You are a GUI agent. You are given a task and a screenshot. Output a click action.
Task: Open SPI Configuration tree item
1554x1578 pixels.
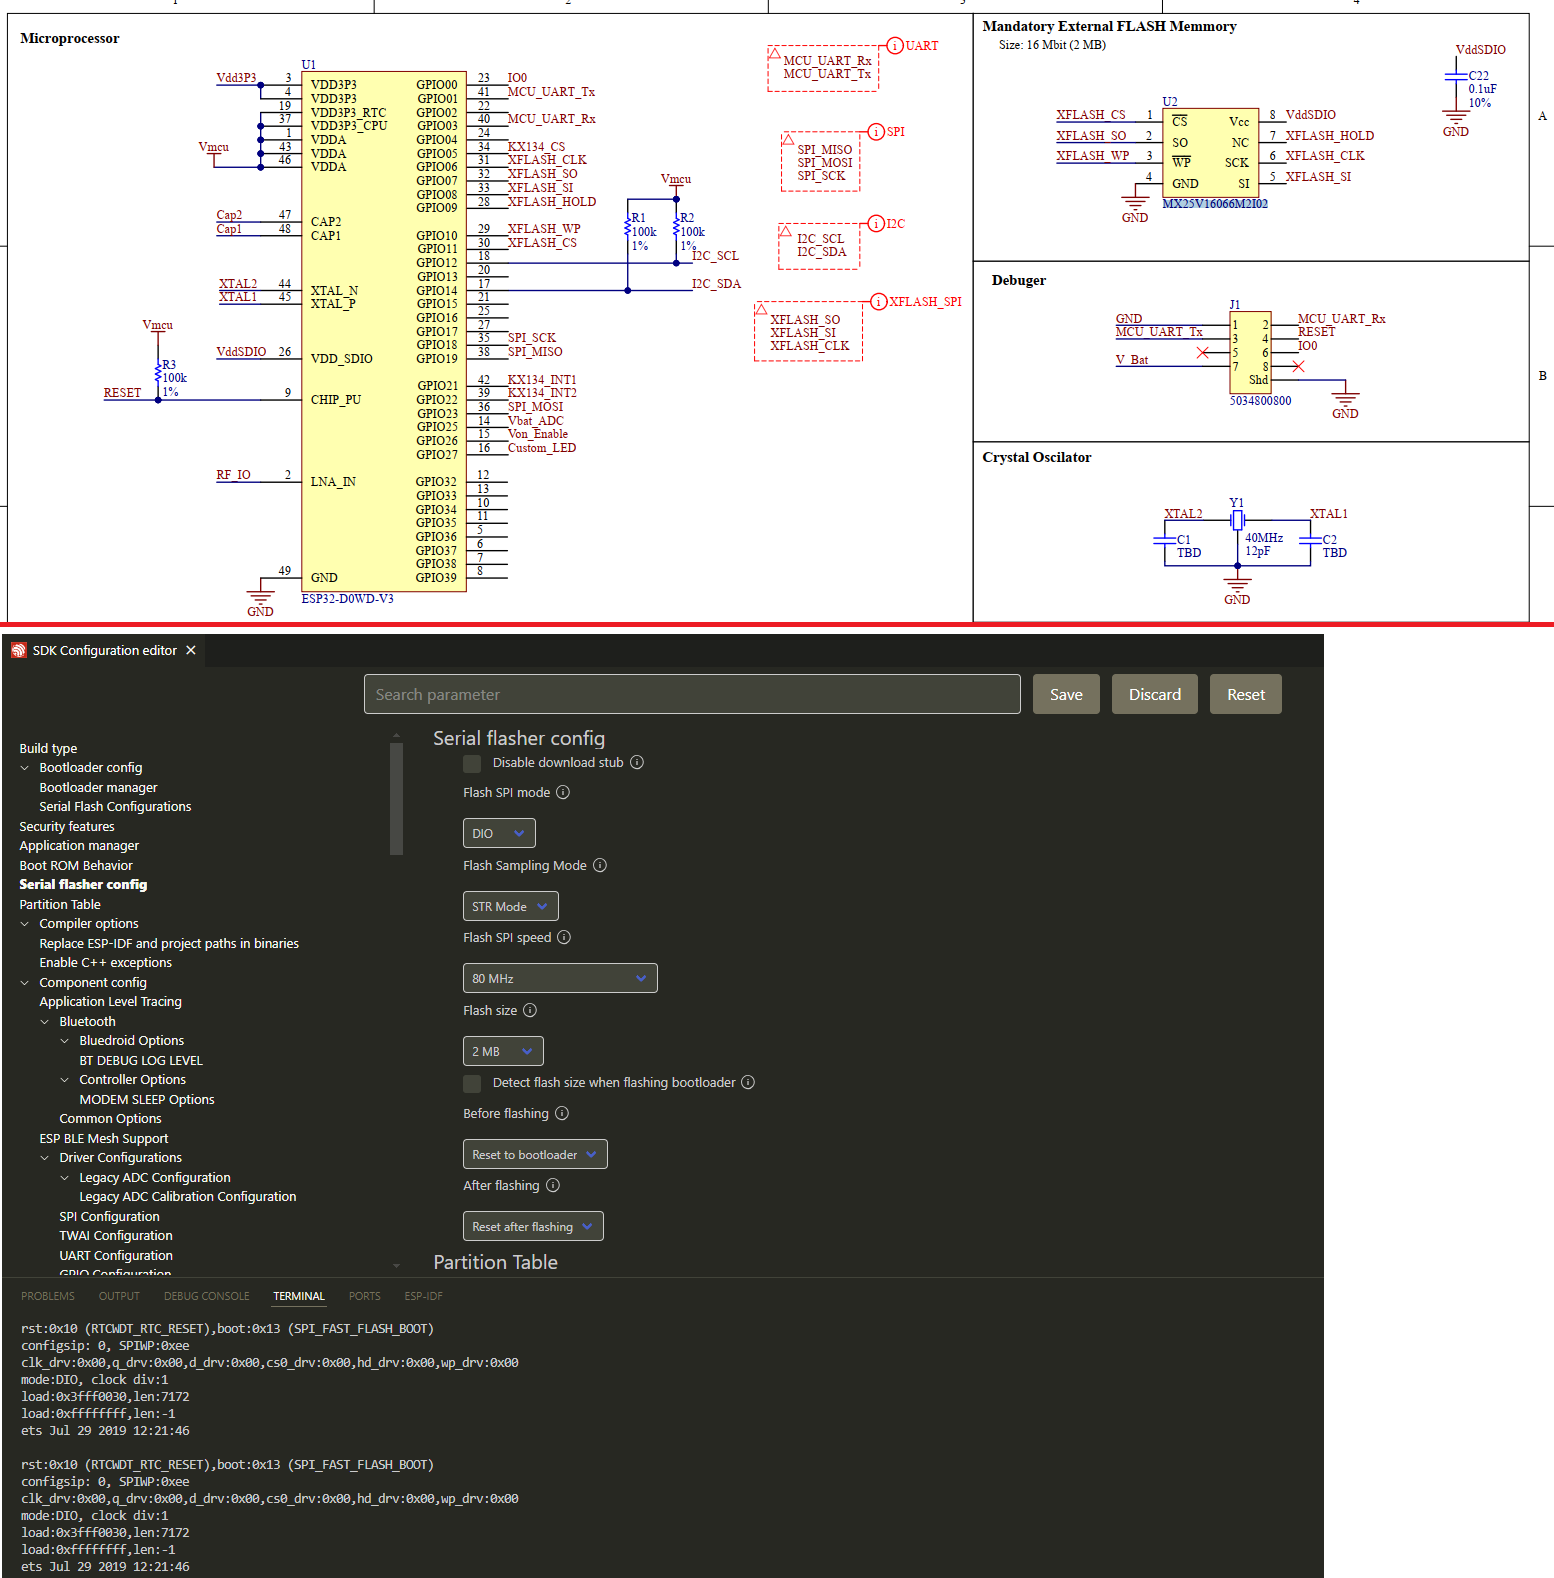pos(109,1217)
